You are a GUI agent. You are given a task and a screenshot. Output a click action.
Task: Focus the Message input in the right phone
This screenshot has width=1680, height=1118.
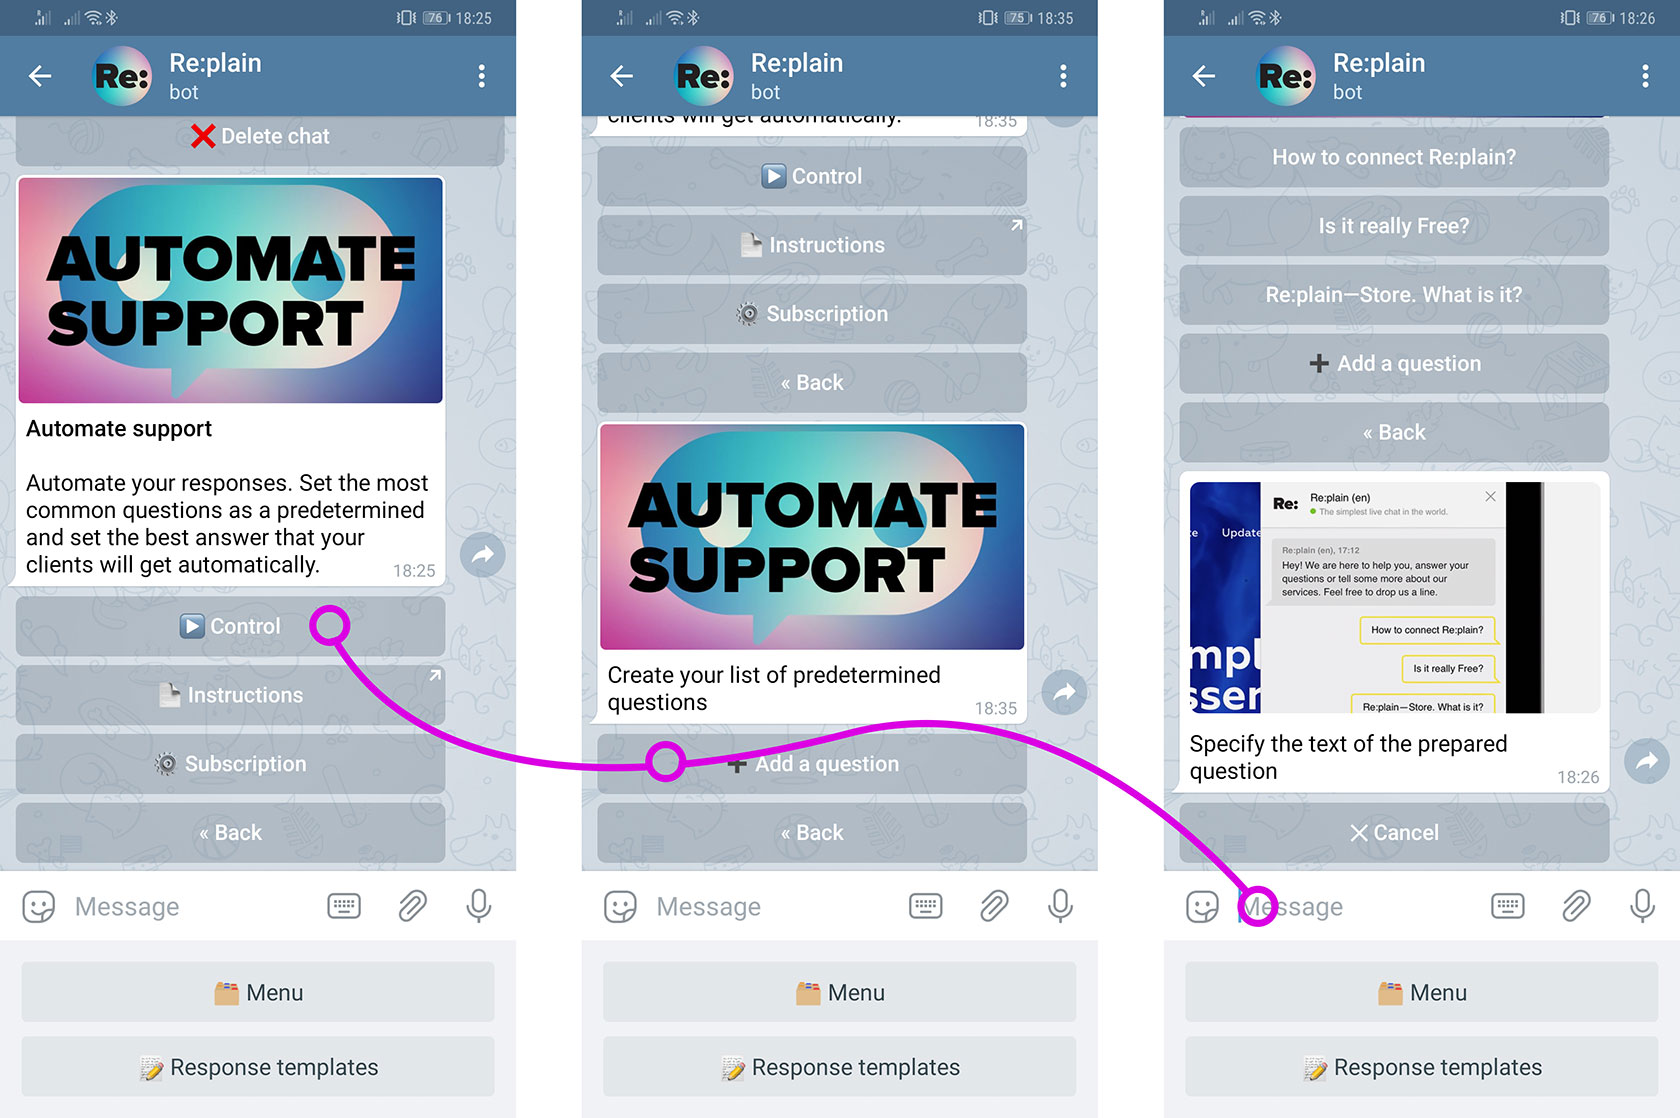(x=1354, y=907)
